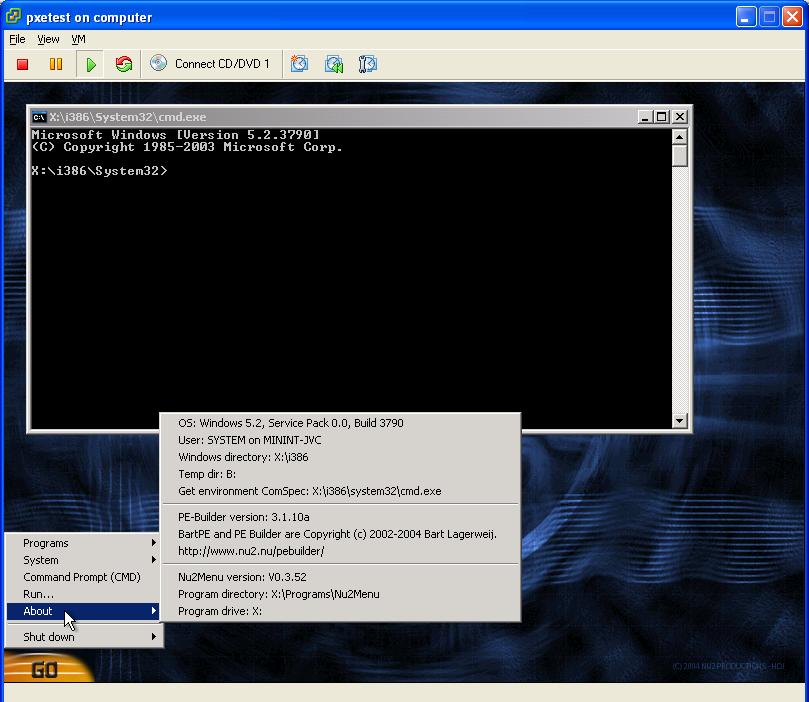The height and width of the screenshot is (702, 809).
Task: Open the http://www.nu2.nu/pebuilder/ link
Action: pos(341,551)
